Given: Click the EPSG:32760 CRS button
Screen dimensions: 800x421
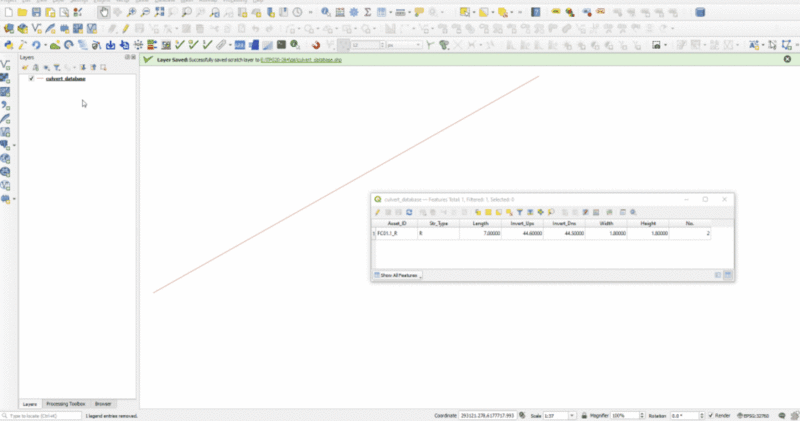Looking at the screenshot, I should (x=770, y=415).
